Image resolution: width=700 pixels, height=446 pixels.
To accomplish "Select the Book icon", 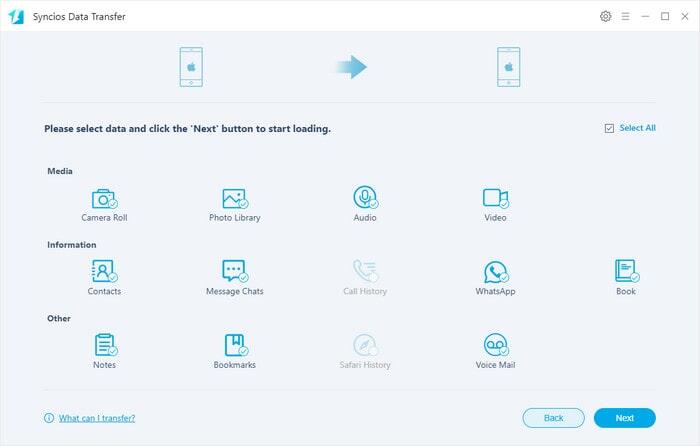I will click(626, 271).
